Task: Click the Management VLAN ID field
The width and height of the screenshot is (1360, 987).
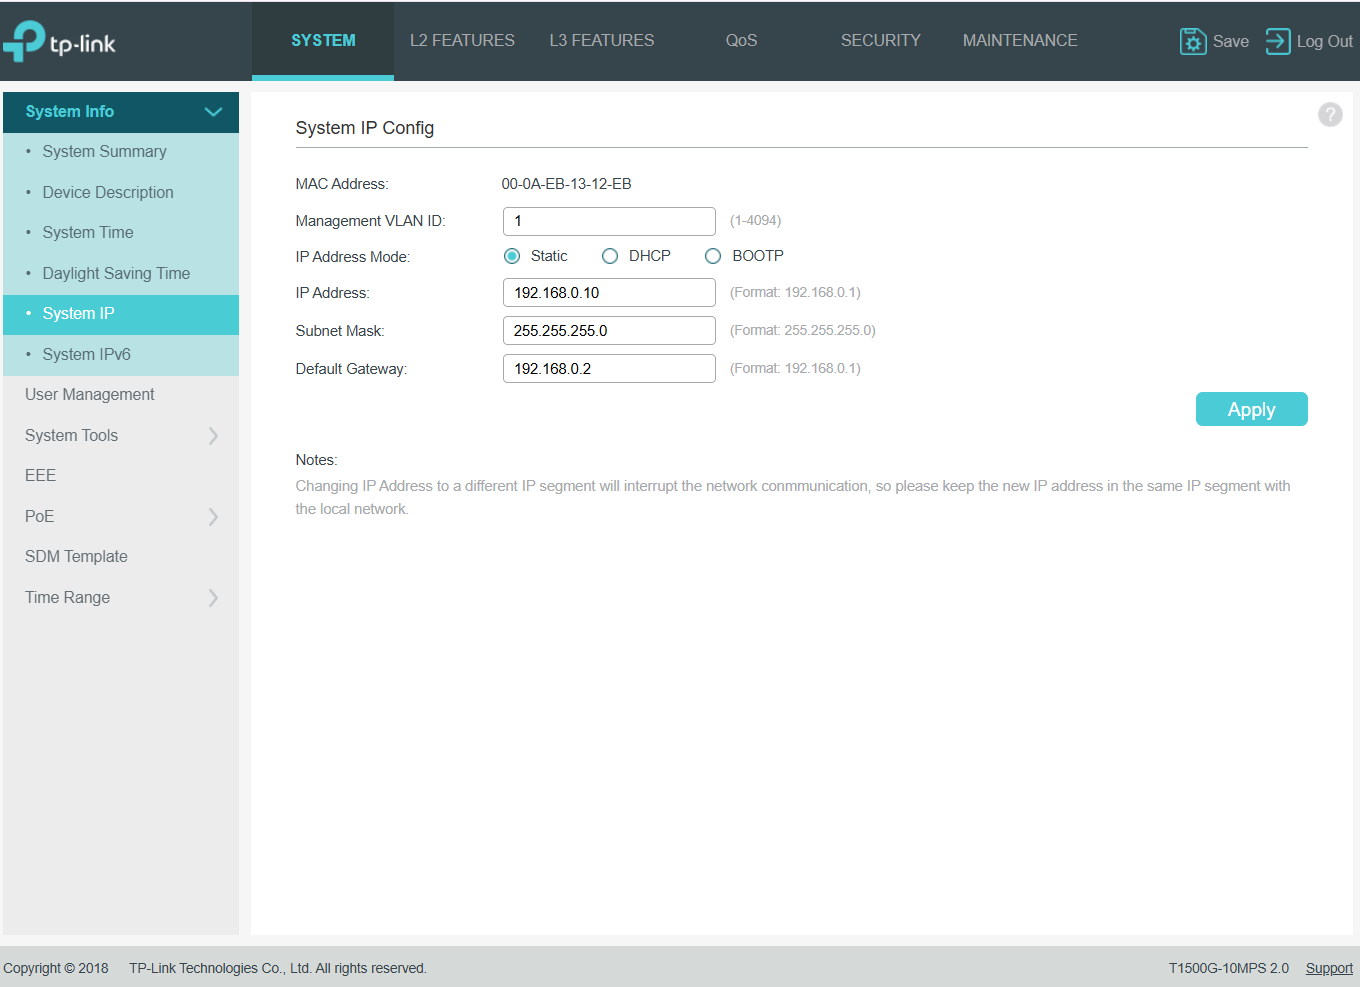Action: (x=608, y=221)
